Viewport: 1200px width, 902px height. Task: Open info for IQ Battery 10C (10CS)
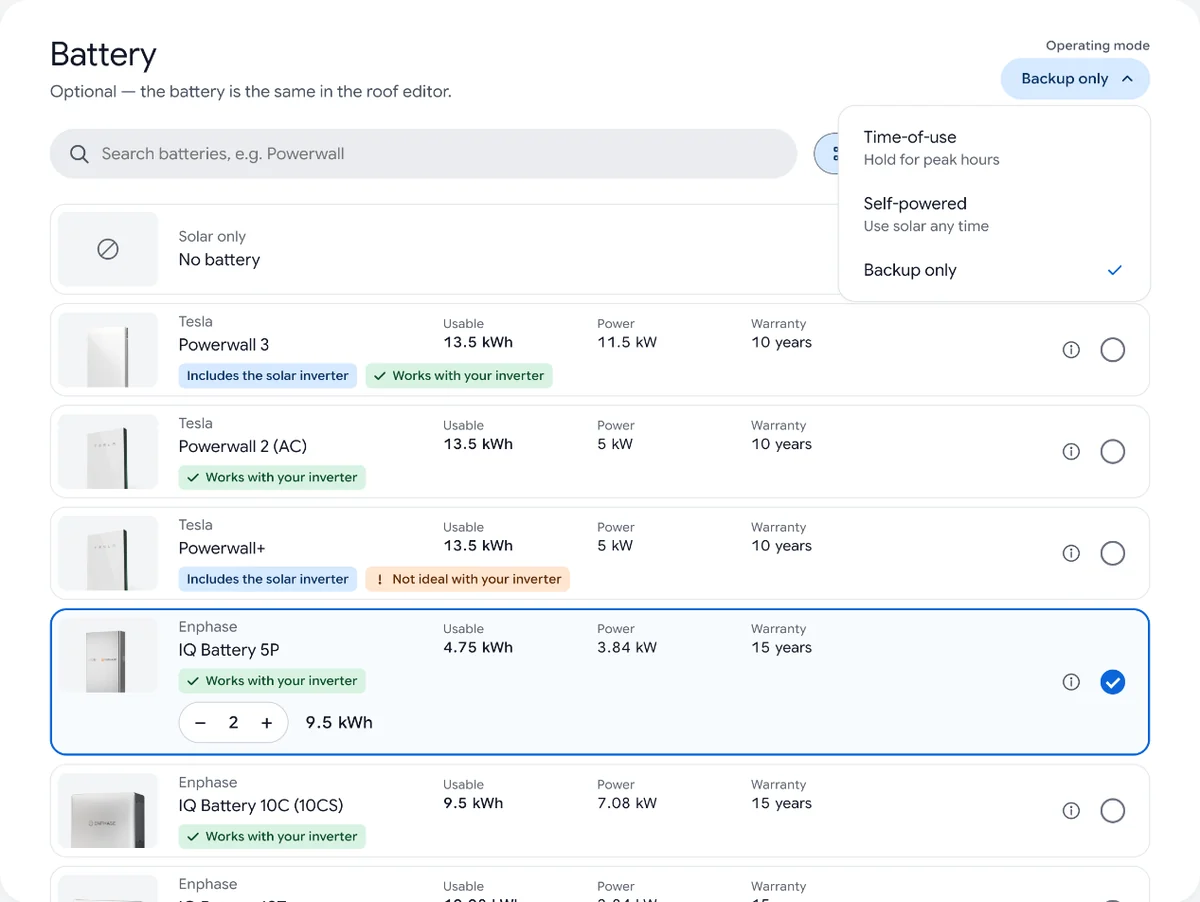[x=1071, y=811]
